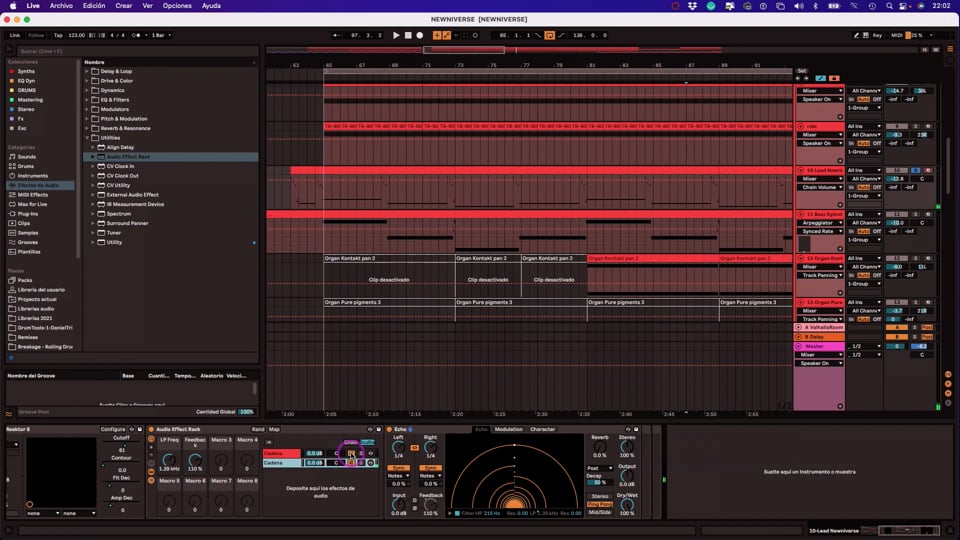
Task: Expand the EQ & Filters folder
Action: [87, 100]
